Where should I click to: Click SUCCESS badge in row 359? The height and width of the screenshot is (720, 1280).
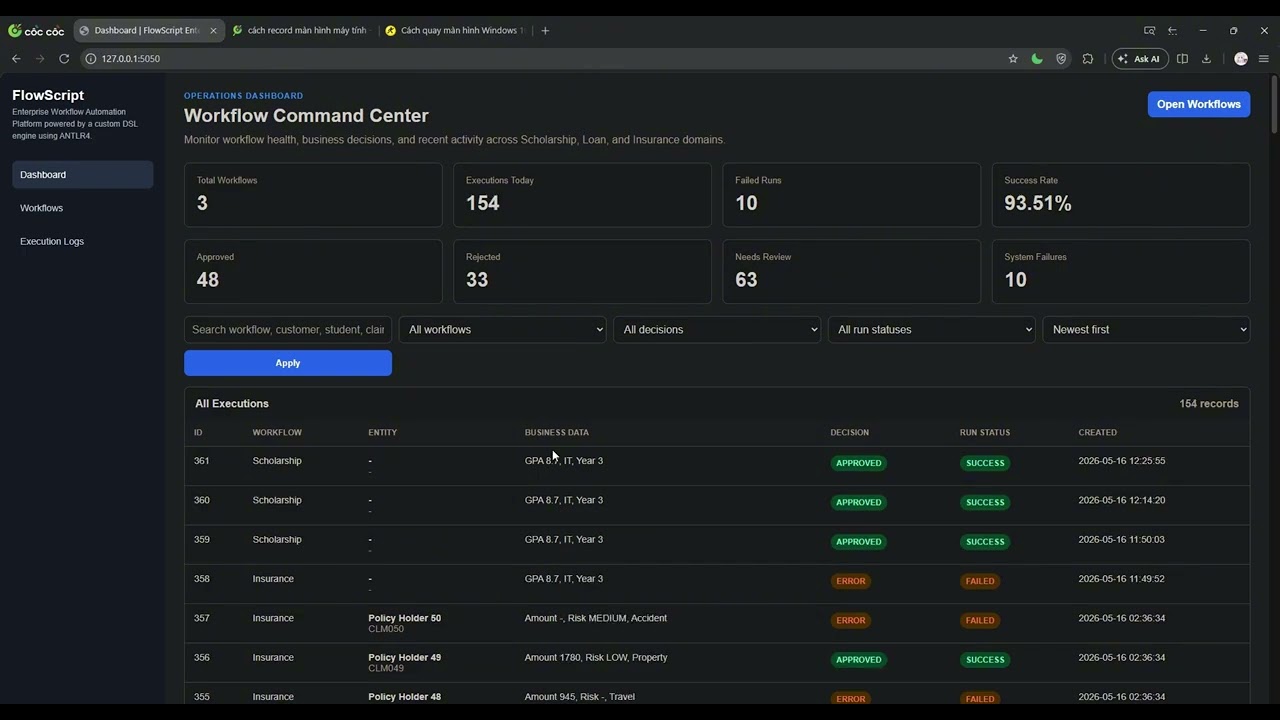pos(985,542)
